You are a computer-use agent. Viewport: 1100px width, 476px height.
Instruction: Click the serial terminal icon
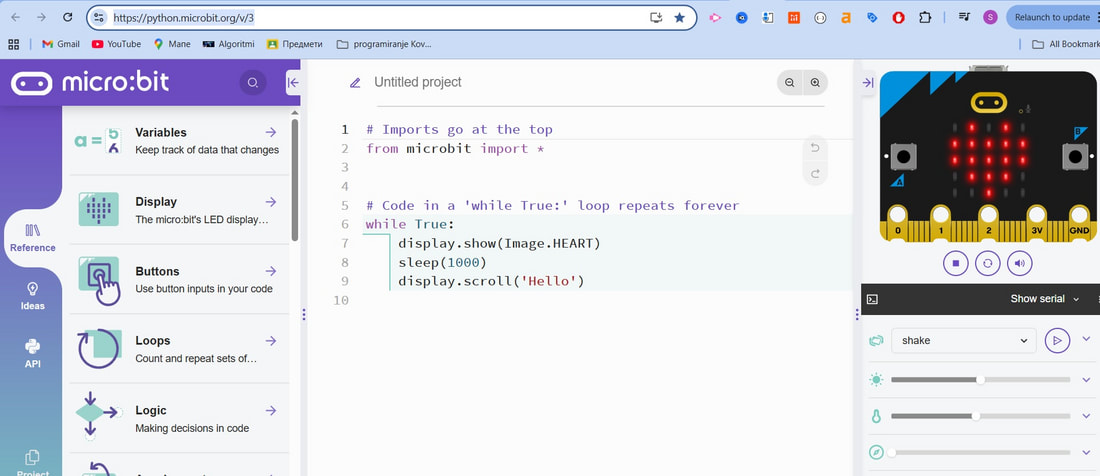tap(872, 299)
